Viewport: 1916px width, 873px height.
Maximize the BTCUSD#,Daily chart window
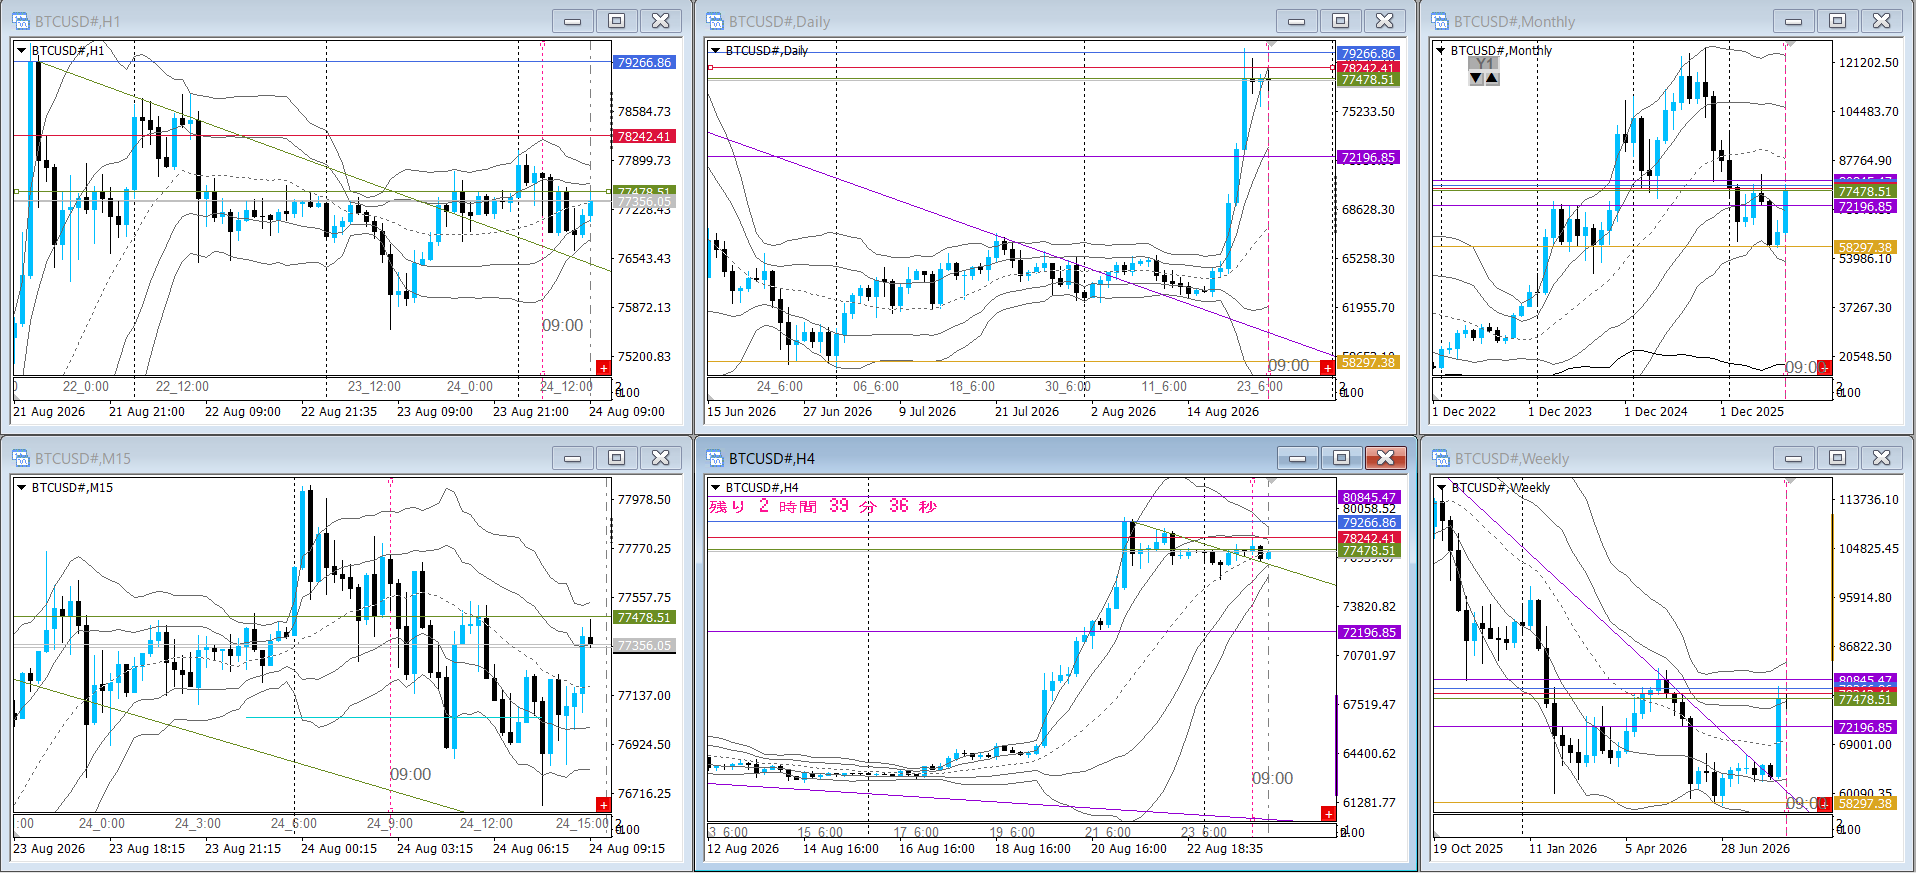(x=1341, y=21)
